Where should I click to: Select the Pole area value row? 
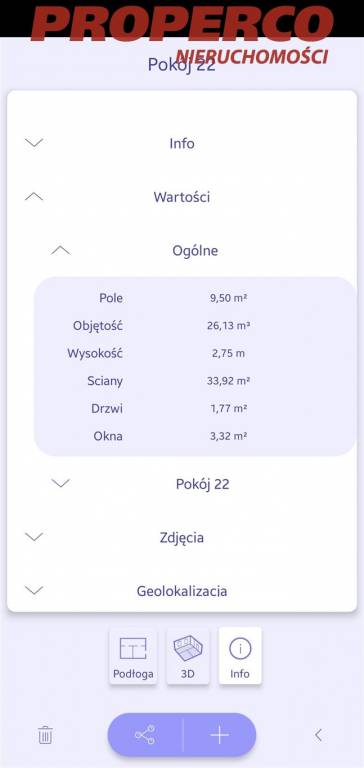click(195, 298)
